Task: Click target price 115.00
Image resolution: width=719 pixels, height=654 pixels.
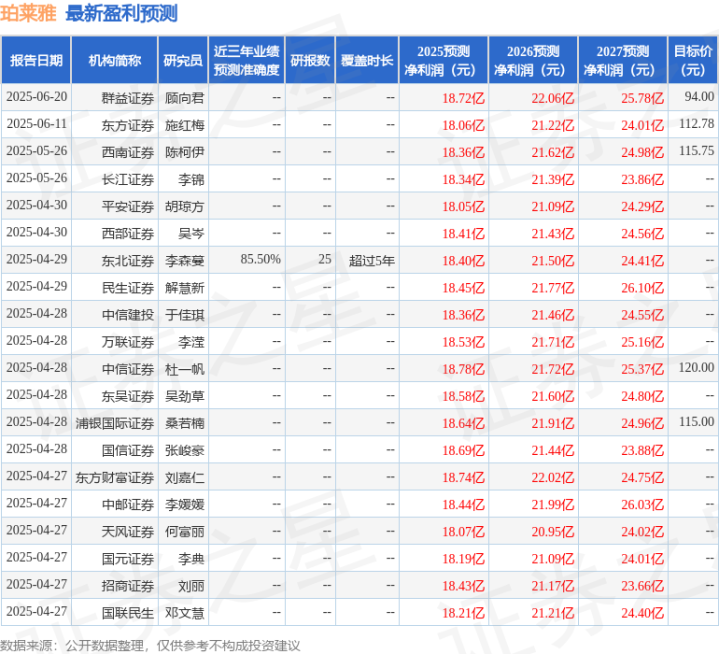Action: tap(697, 421)
